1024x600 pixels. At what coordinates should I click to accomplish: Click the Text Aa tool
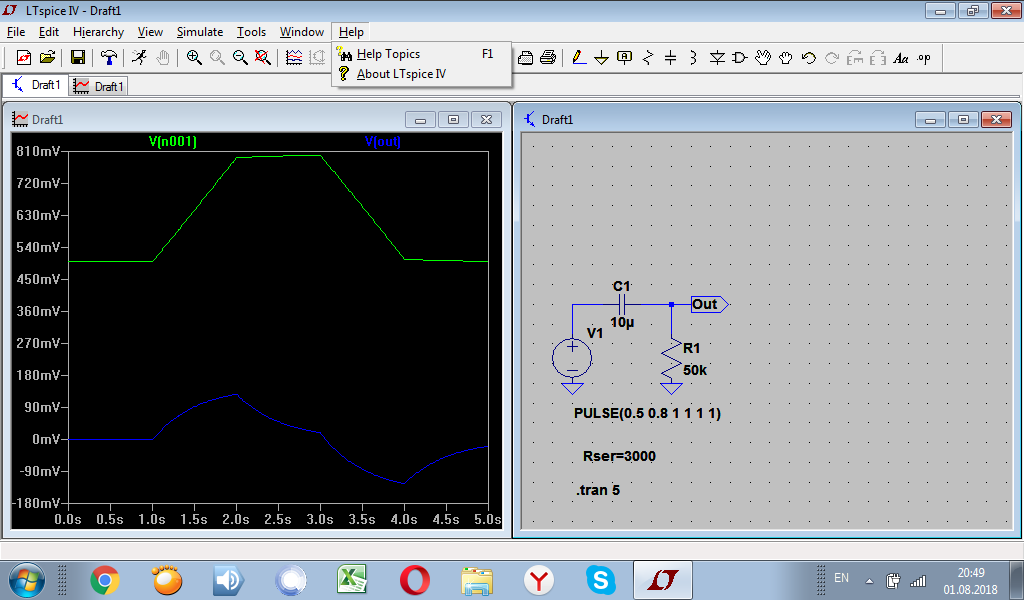click(x=900, y=58)
